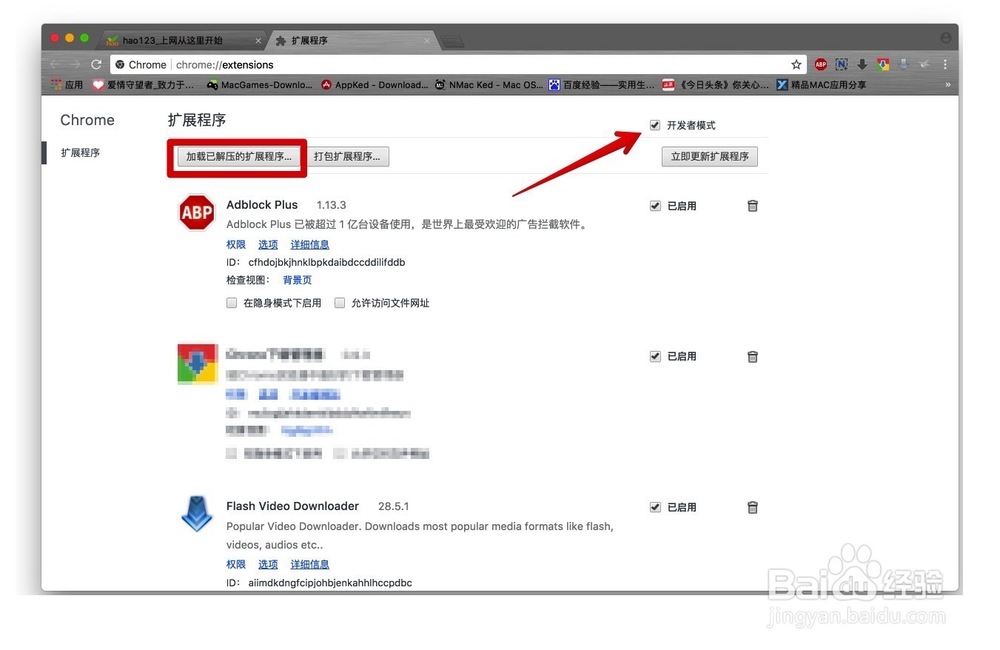Open Flash Video Downloader 选项 link
The height and width of the screenshot is (650, 1000).
tap(268, 565)
